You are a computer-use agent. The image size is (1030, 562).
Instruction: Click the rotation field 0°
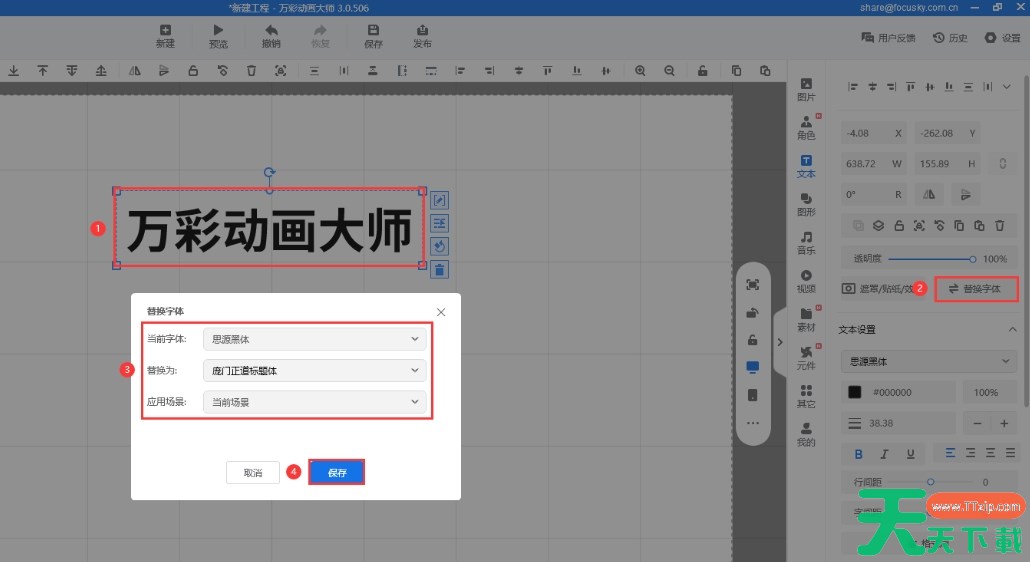coord(874,195)
